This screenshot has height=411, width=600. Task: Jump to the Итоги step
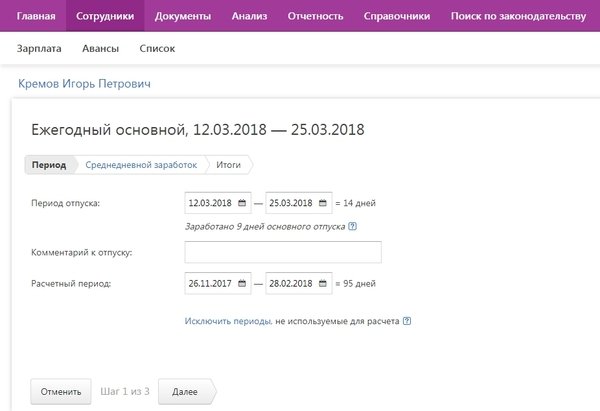228,164
